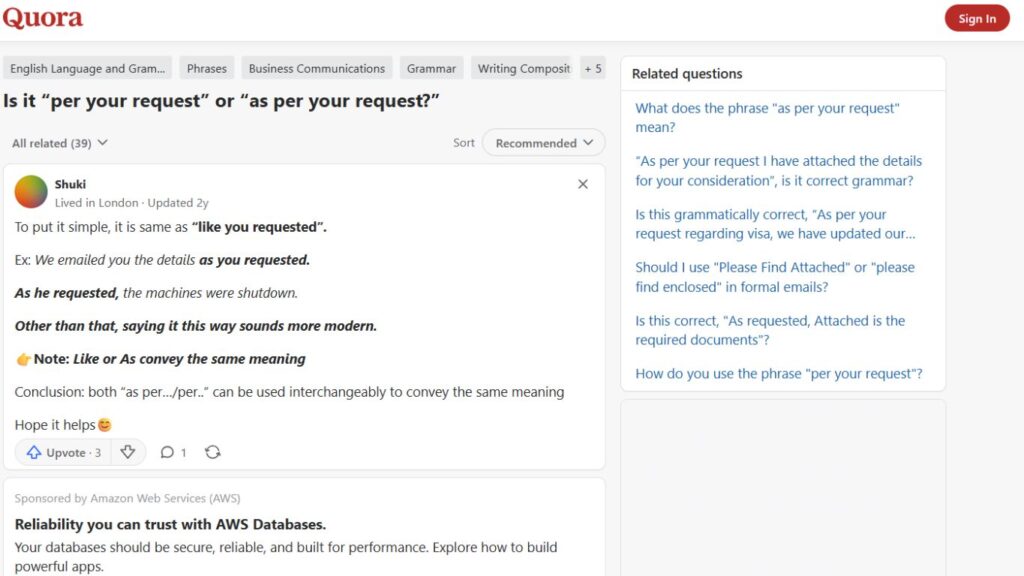Open comments via the speech bubble icon
Image resolution: width=1024 pixels, height=576 pixels.
pyautogui.click(x=171, y=452)
